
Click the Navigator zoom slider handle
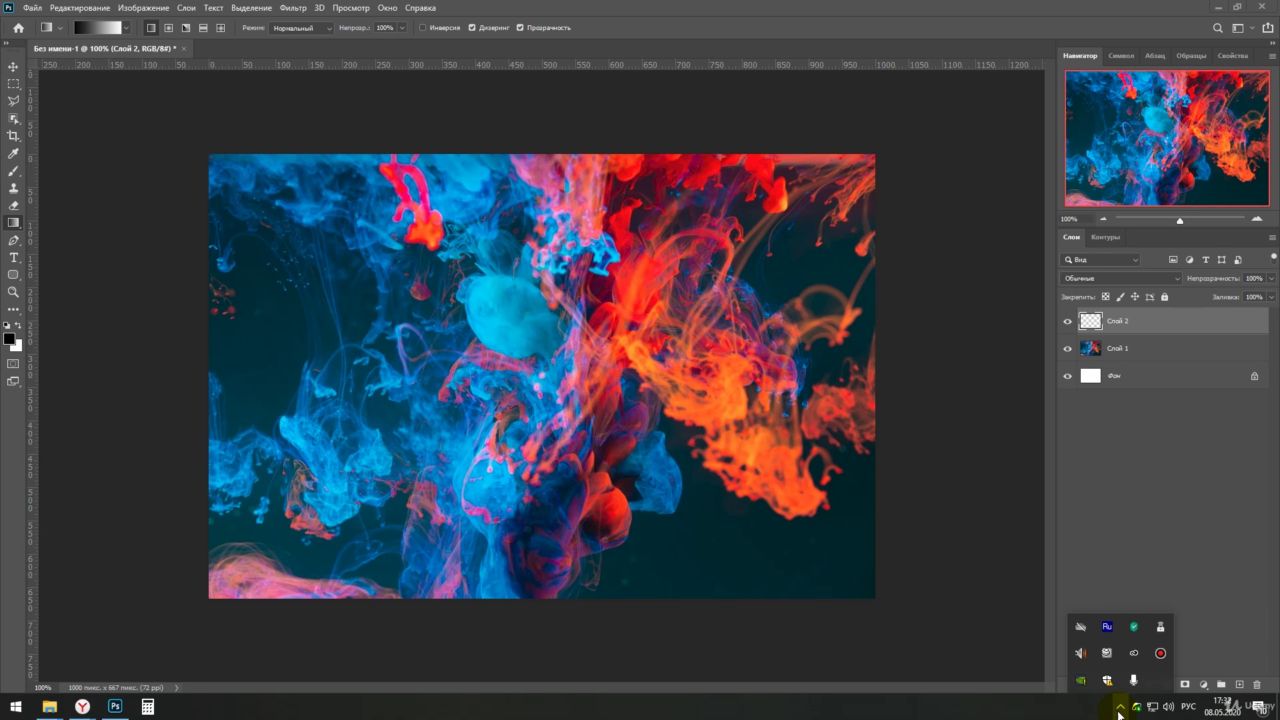(x=1180, y=220)
